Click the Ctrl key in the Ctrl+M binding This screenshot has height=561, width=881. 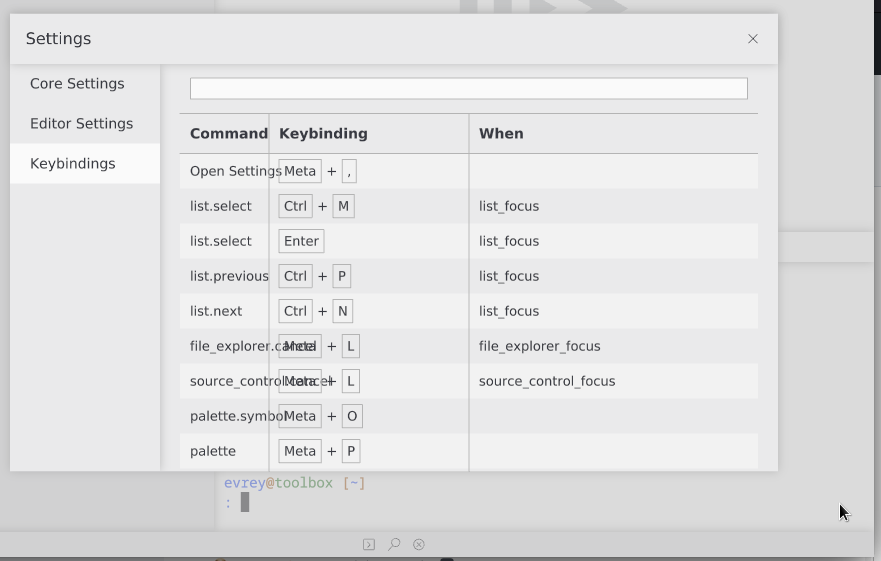pos(296,206)
